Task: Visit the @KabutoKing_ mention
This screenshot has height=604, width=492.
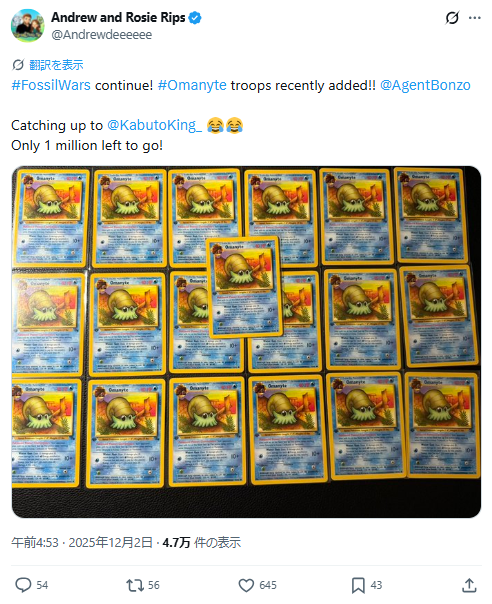Action: [154, 125]
